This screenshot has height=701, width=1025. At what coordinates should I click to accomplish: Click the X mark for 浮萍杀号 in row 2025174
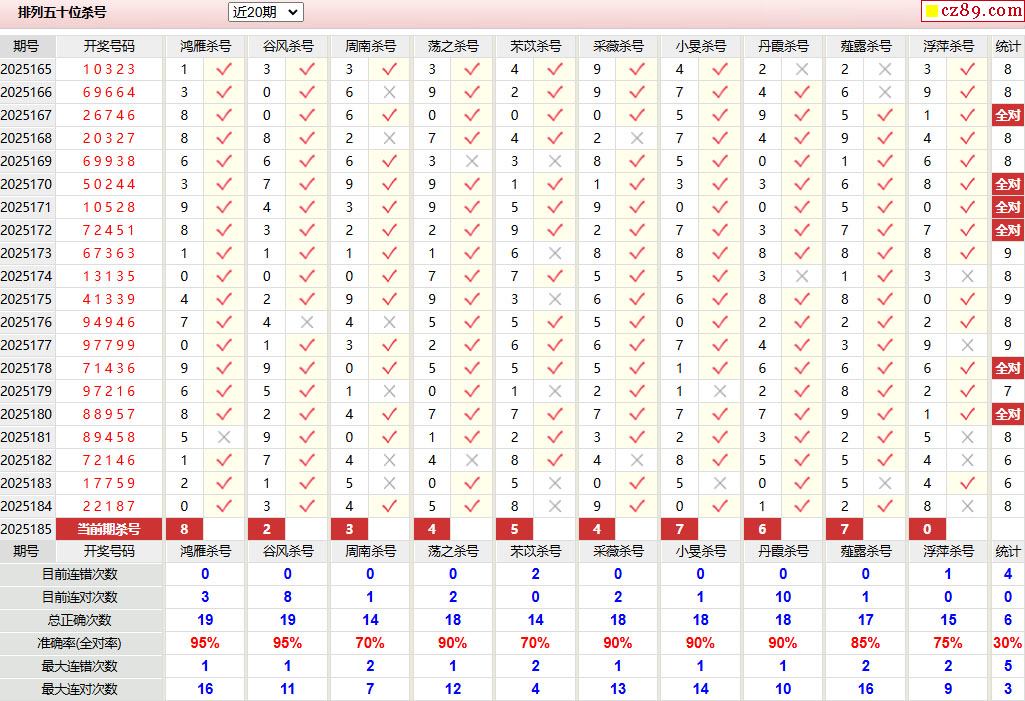(967, 276)
